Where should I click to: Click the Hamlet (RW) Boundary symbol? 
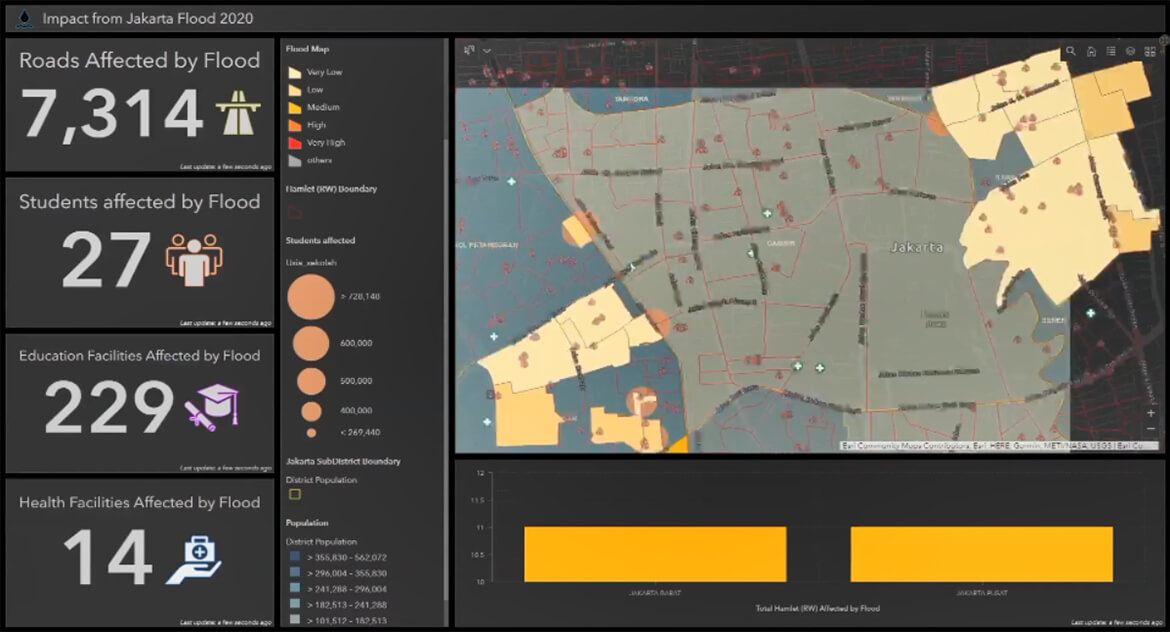pos(295,213)
